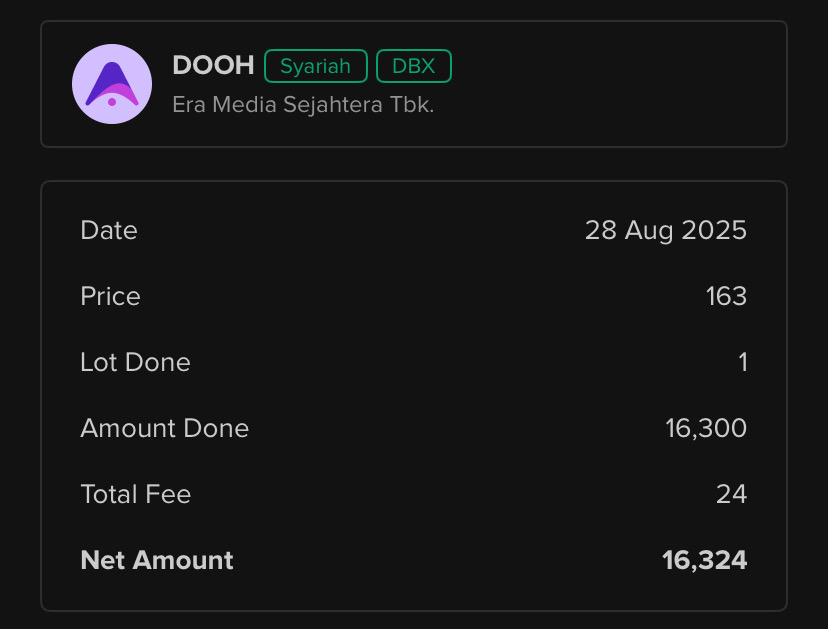
Task: Tap the DBX badge
Action: [x=414, y=66]
